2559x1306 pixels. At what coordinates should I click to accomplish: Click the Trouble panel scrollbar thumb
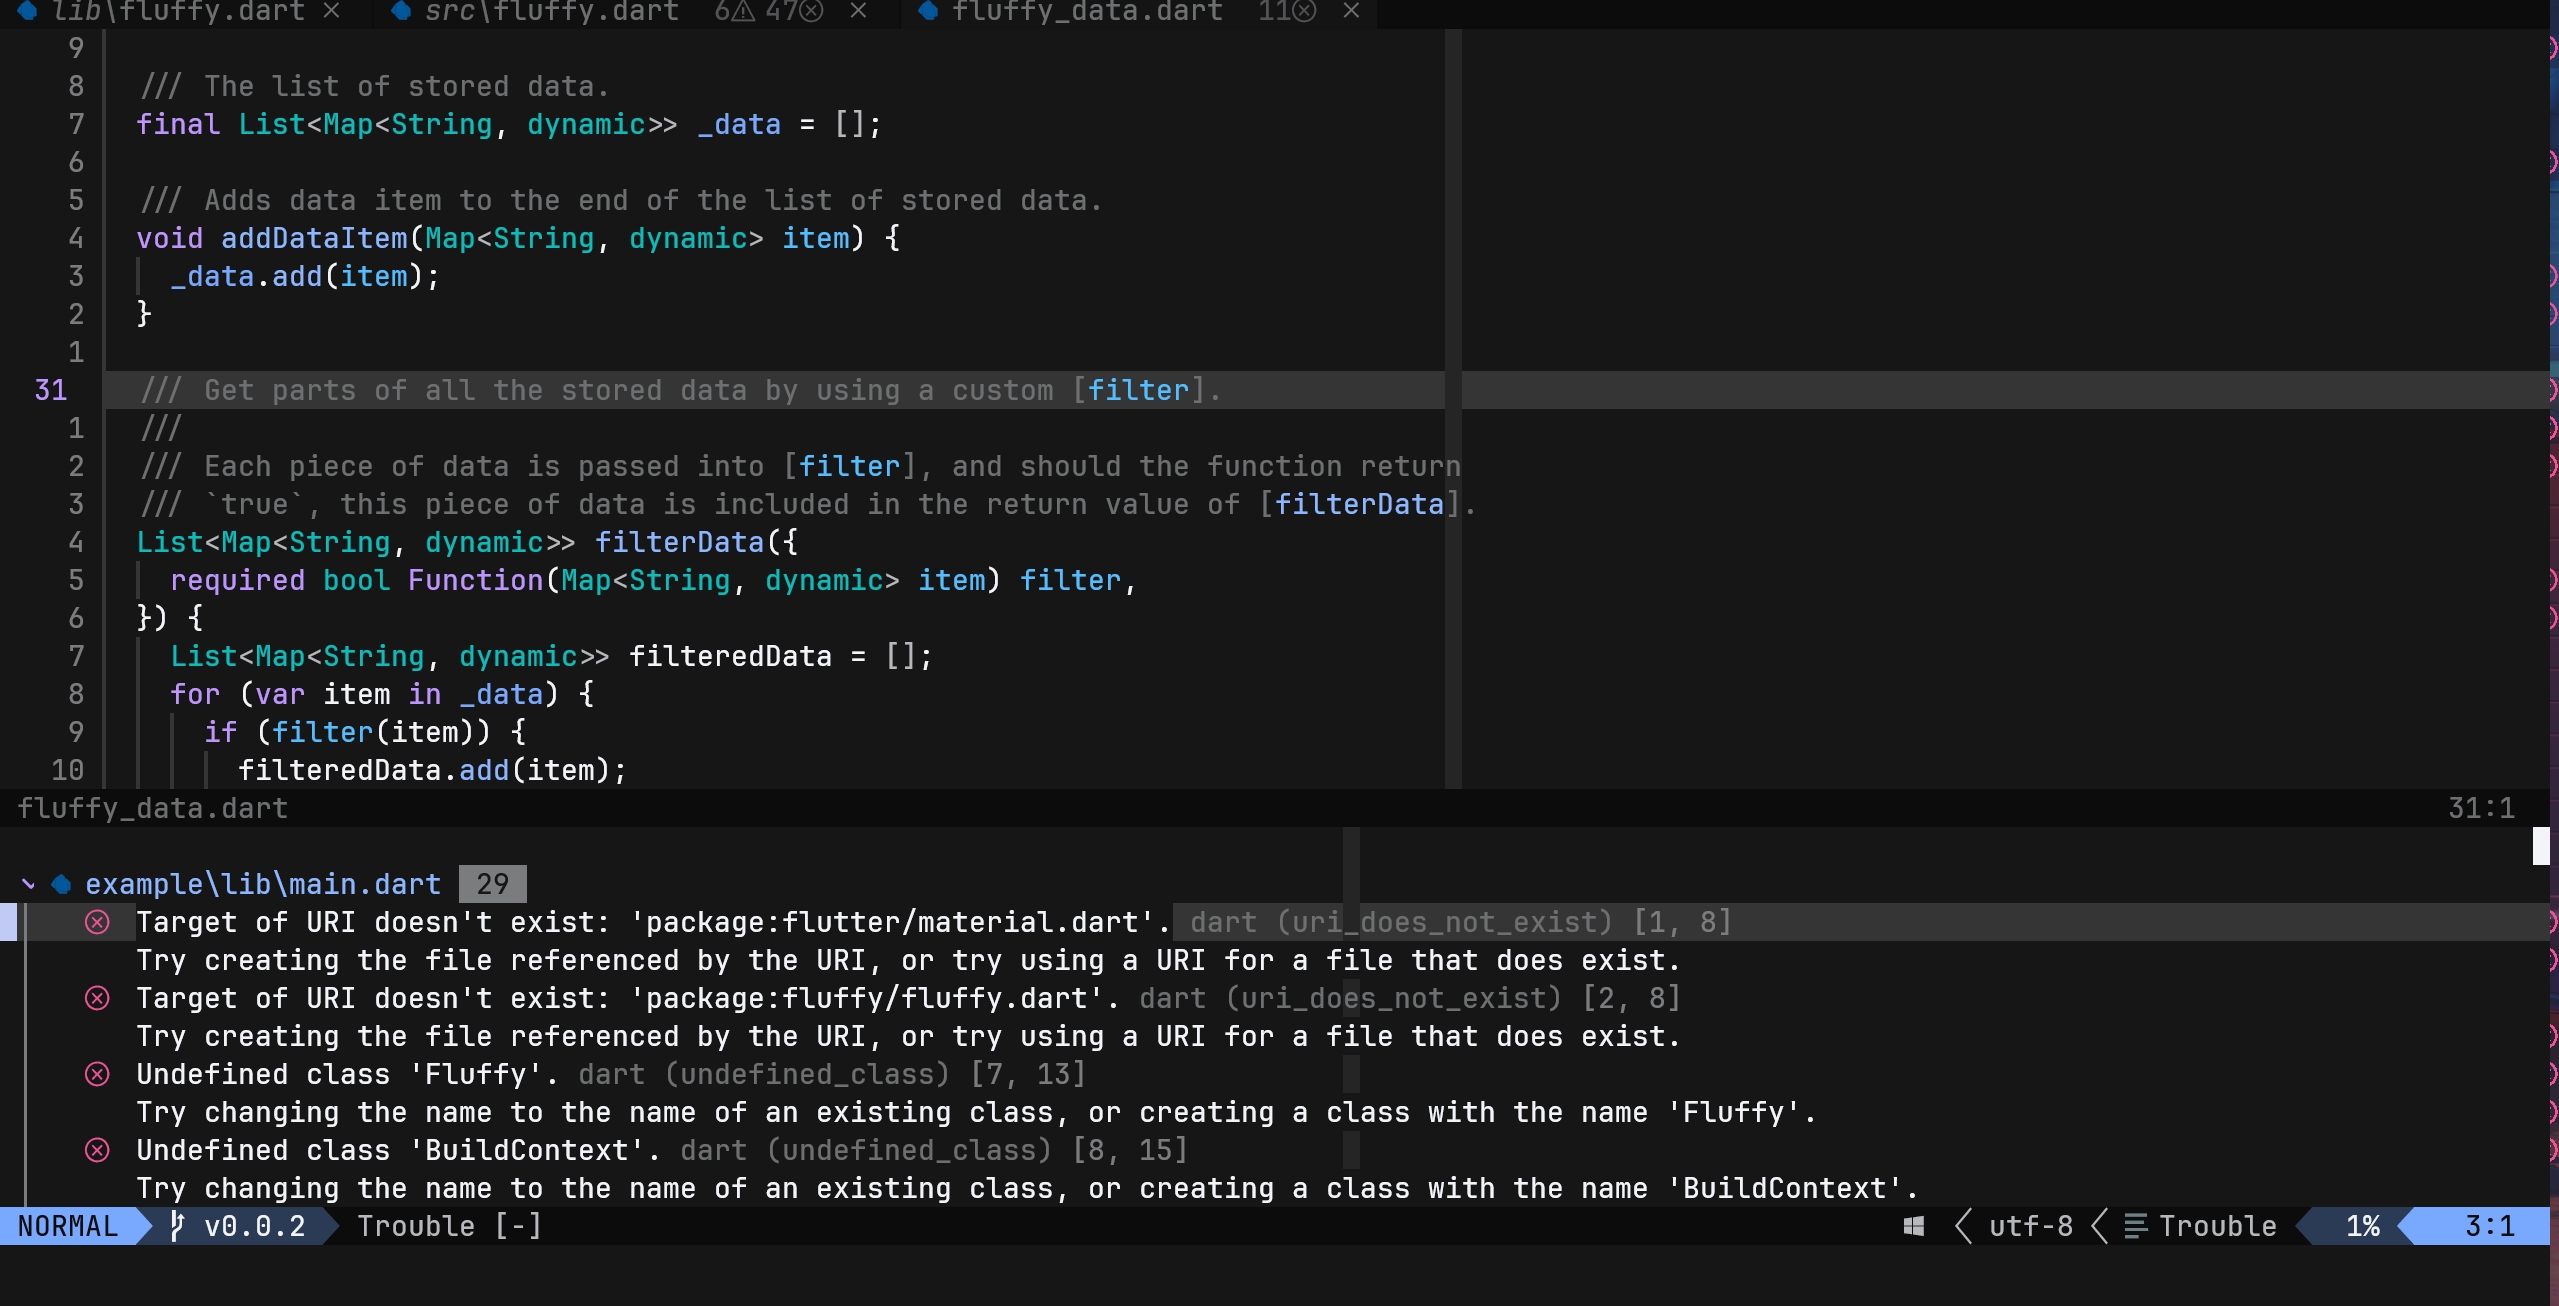2540,846
